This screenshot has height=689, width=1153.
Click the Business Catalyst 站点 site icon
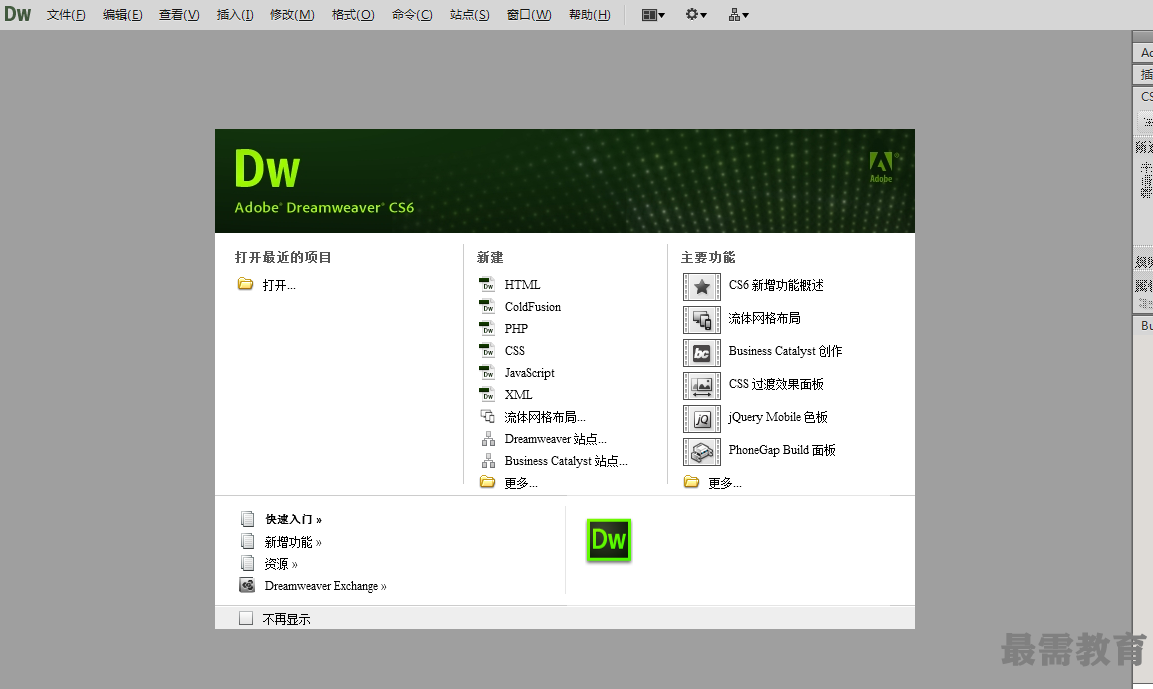click(x=488, y=461)
